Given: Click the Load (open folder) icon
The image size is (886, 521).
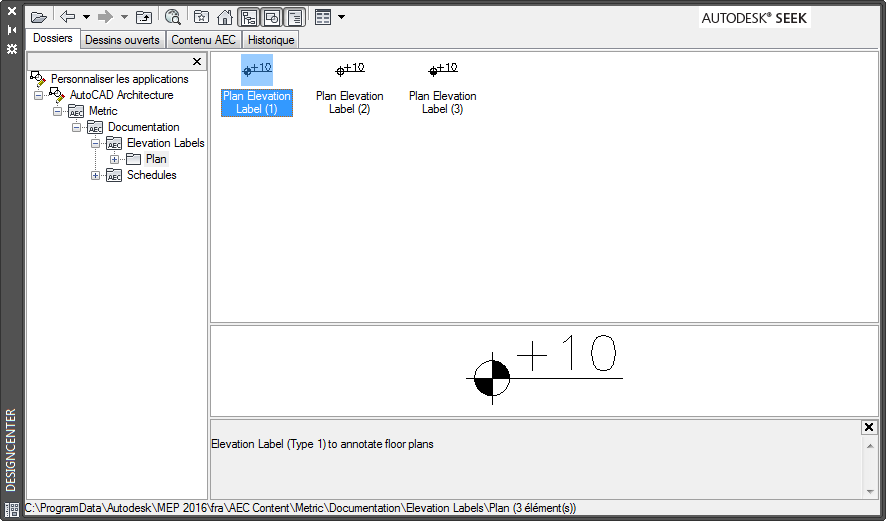Looking at the screenshot, I should tap(38, 18).
